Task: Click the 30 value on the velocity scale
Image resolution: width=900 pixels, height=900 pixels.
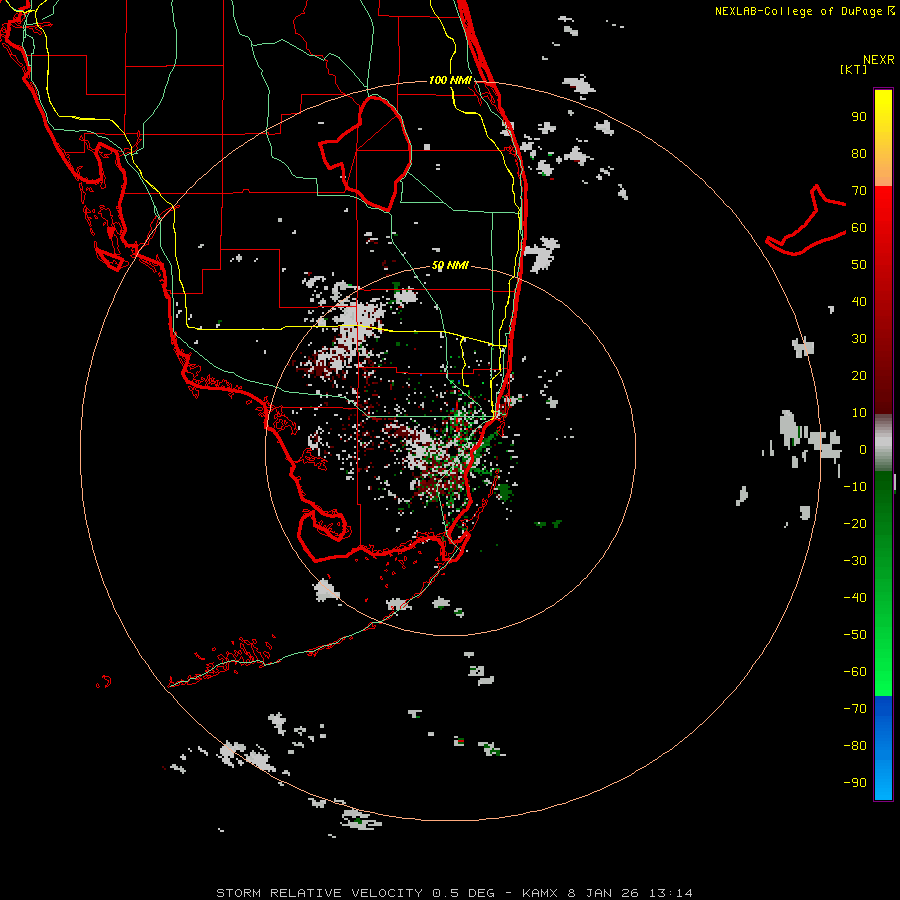Action: pos(859,339)
